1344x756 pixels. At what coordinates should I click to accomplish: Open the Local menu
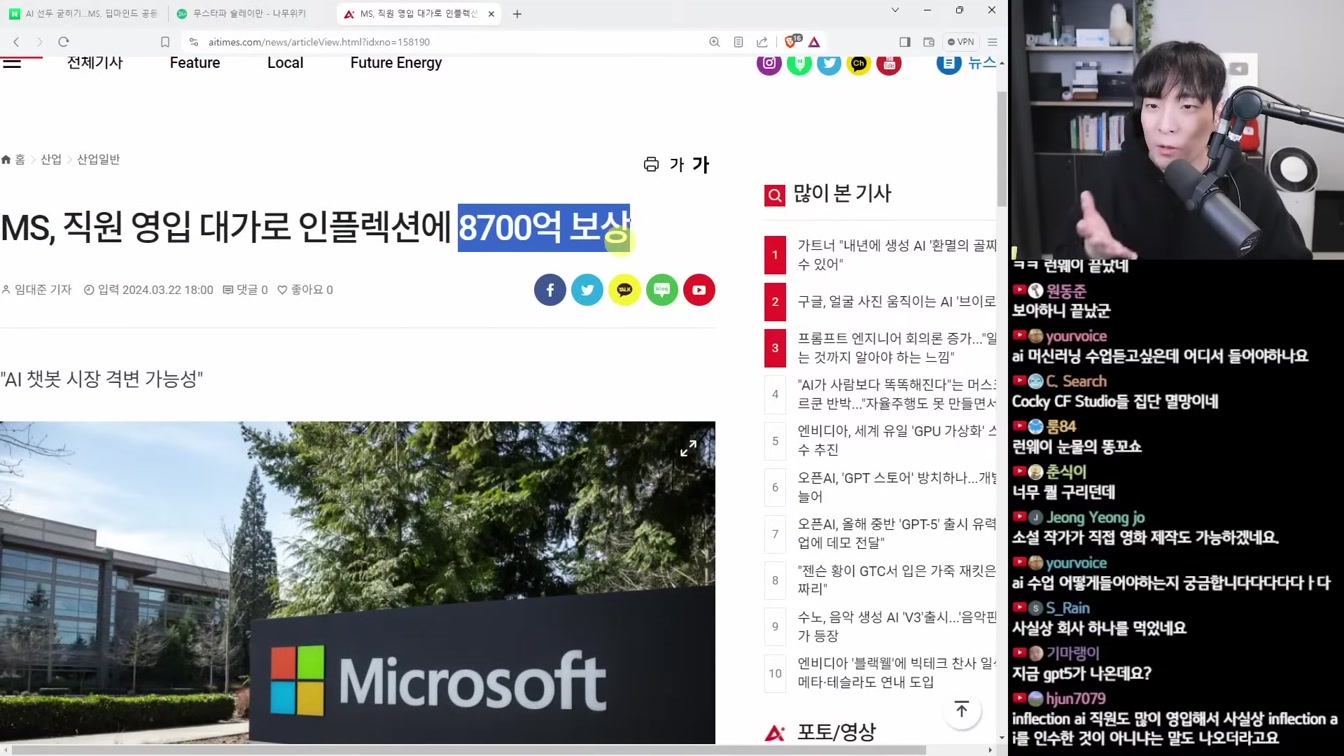click(285, 63)
